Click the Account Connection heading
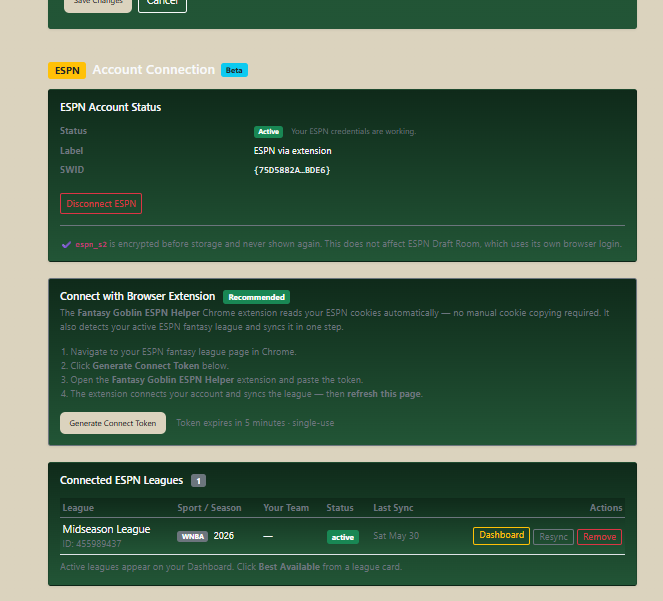Viewport: 663px width, 601px height. pos(154,70)
